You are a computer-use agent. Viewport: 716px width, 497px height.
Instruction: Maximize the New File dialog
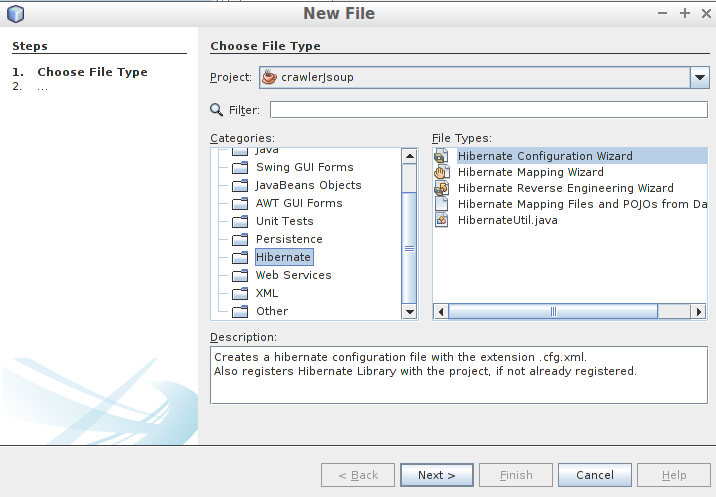click(684, 13)
